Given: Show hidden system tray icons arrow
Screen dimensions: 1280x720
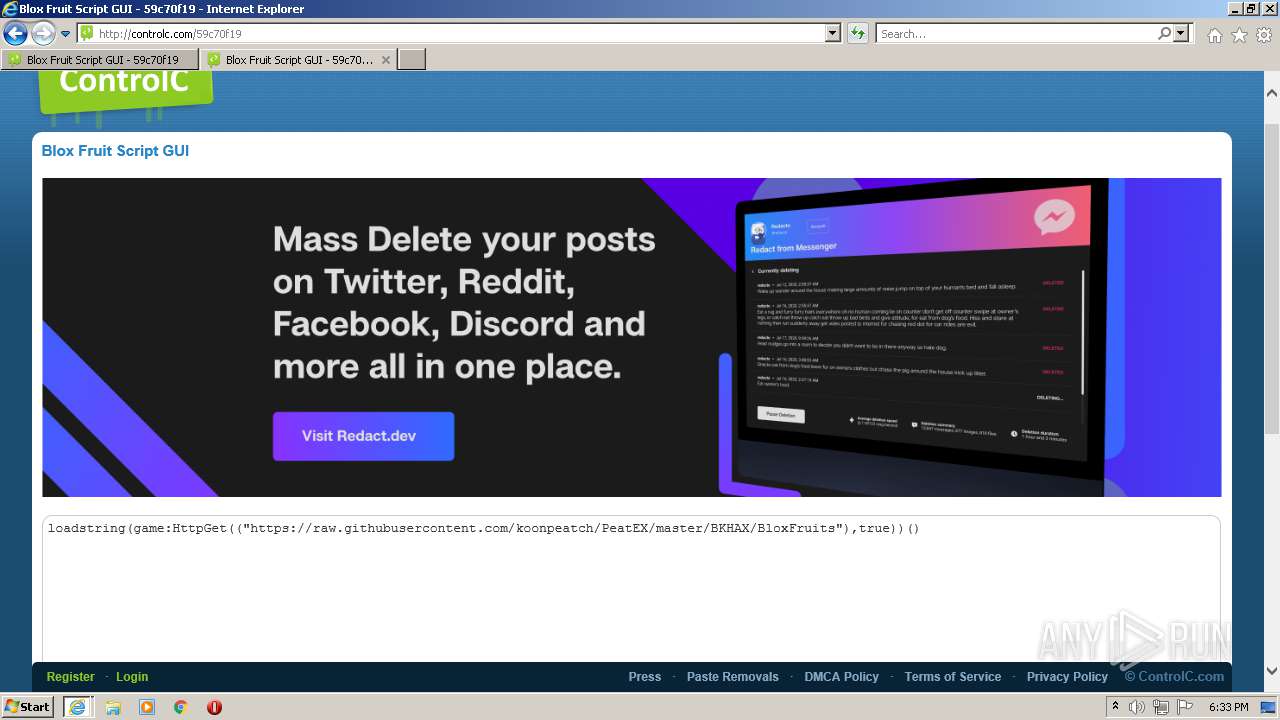Looking at the screenshot, I should 1116,707.
